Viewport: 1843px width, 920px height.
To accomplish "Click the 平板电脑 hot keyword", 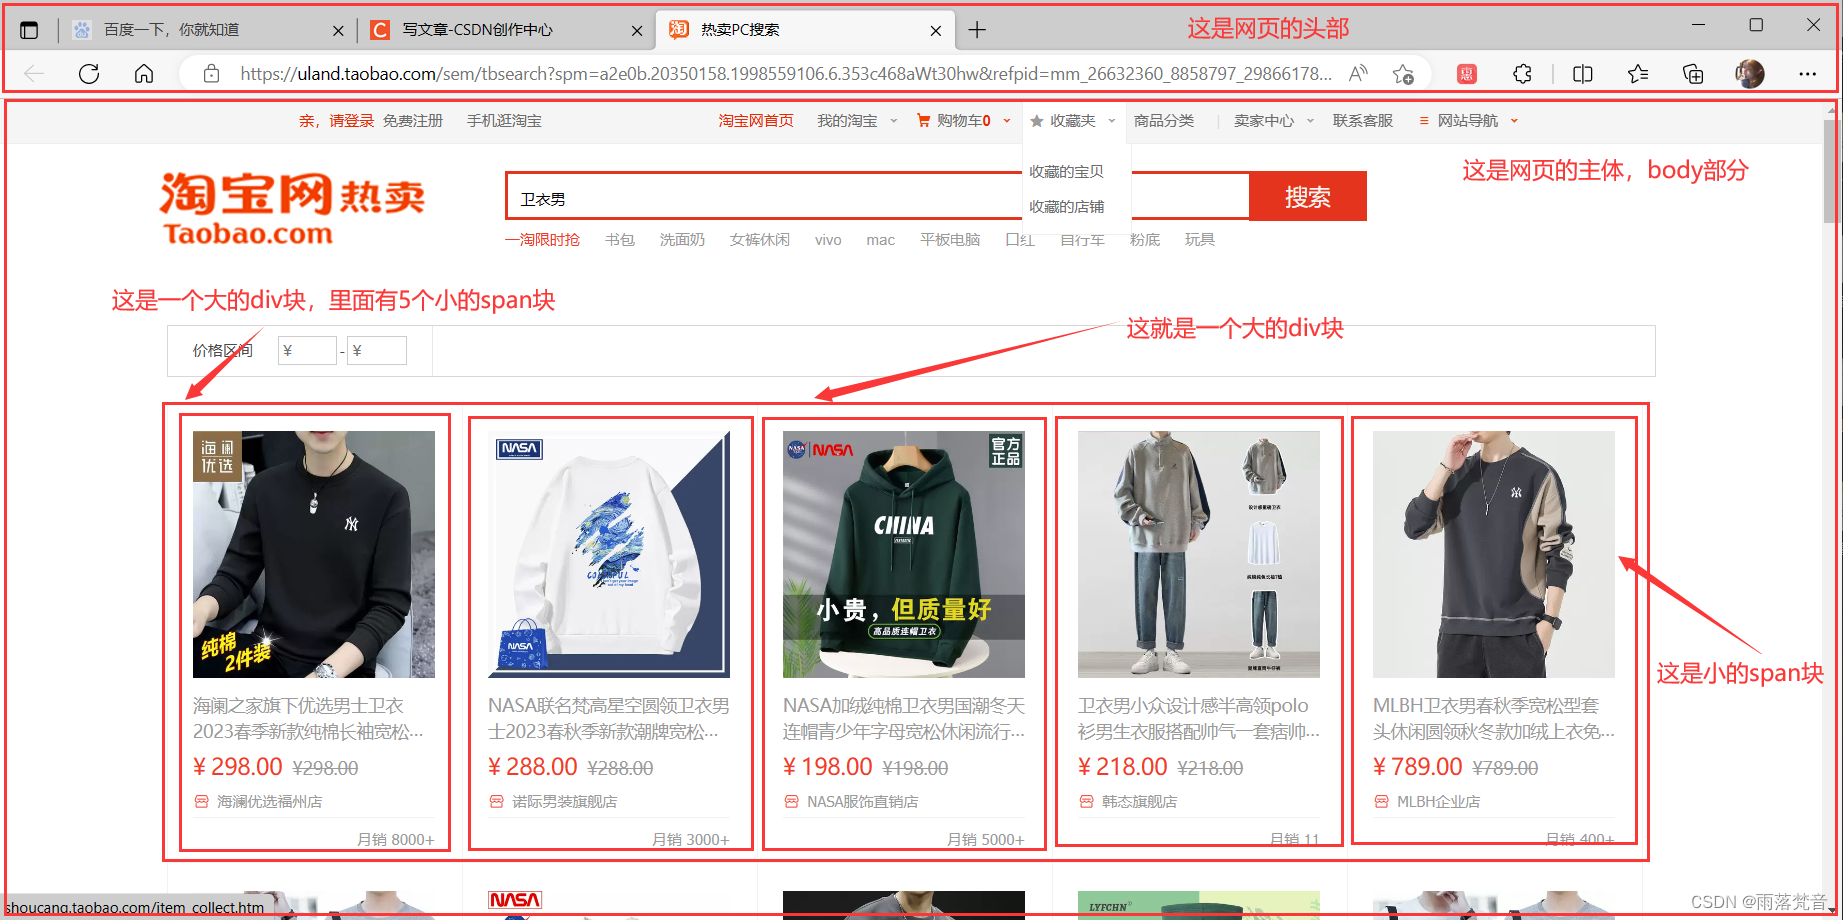I will 950,240.
